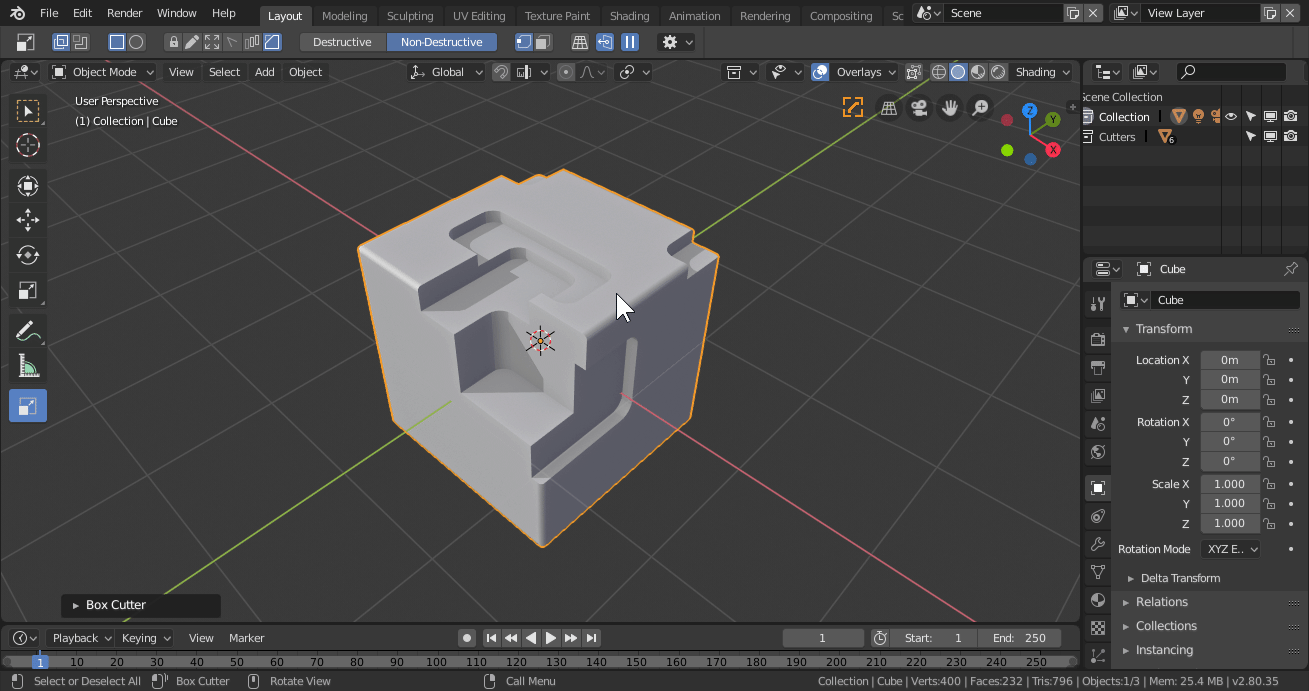Select the Box Cutter tool in the toolbar

pos(28,406)
